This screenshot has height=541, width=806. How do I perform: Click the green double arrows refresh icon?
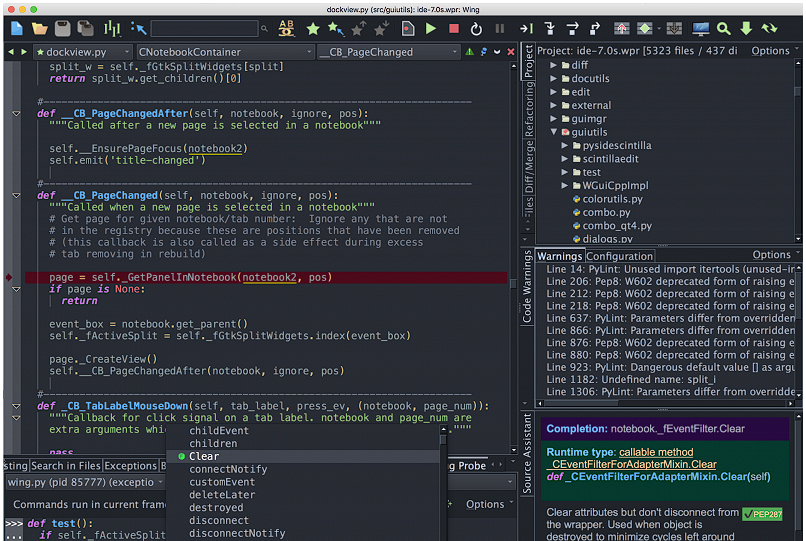click(769, 29)
